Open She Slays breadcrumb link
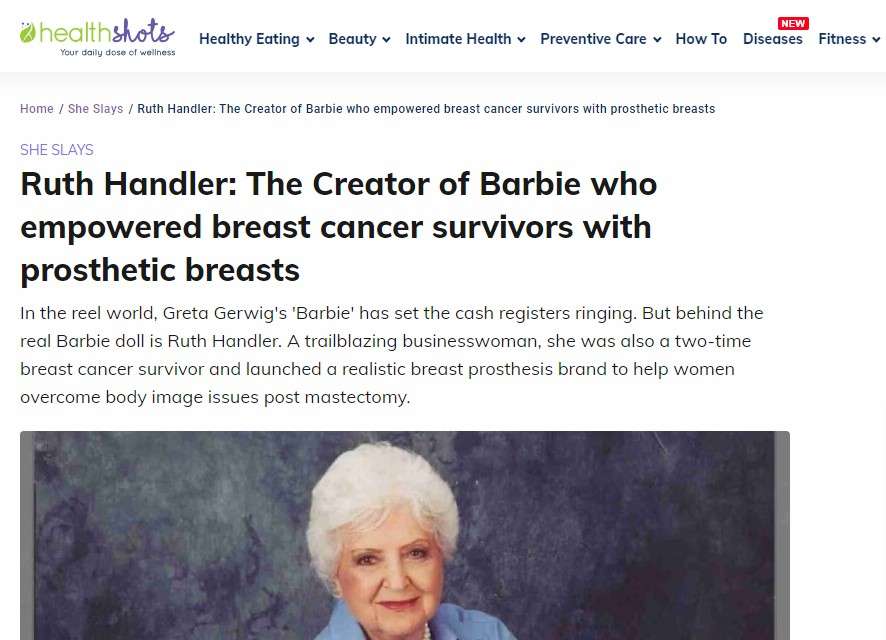The width and height of the screenshot is (886, 640). click(95, 109)
